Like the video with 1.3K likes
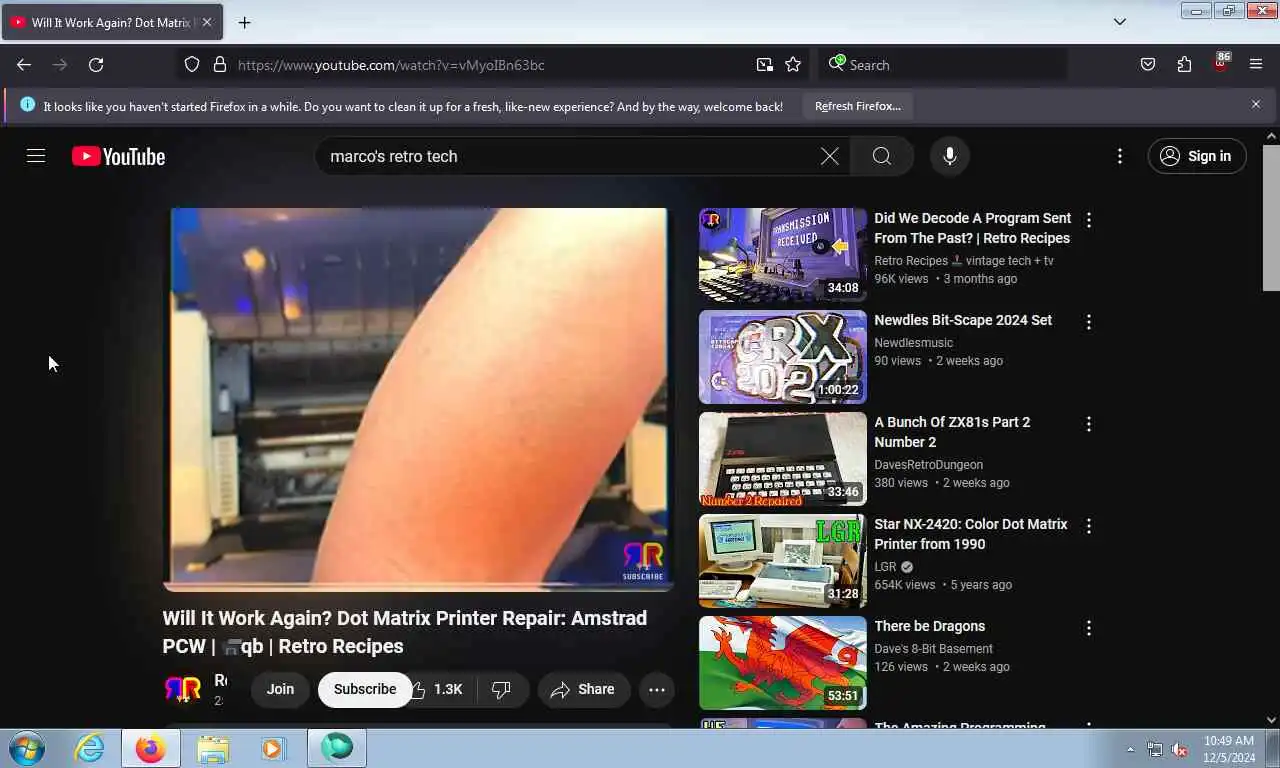This screenshot has width=1280, height=768. pos(438,689)
